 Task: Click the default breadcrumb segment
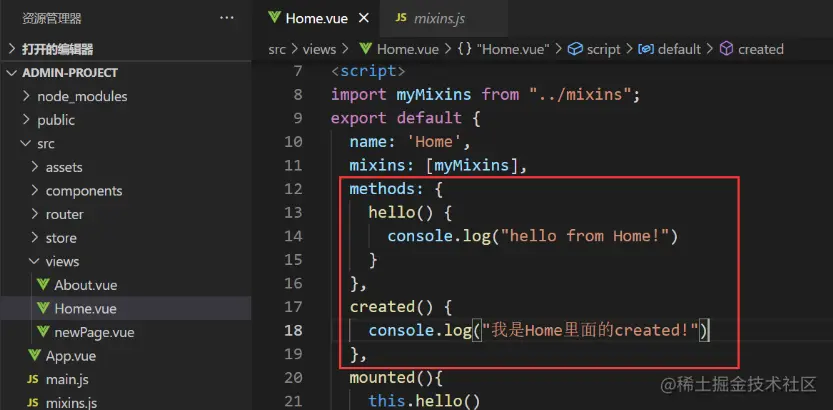[679, 49]
